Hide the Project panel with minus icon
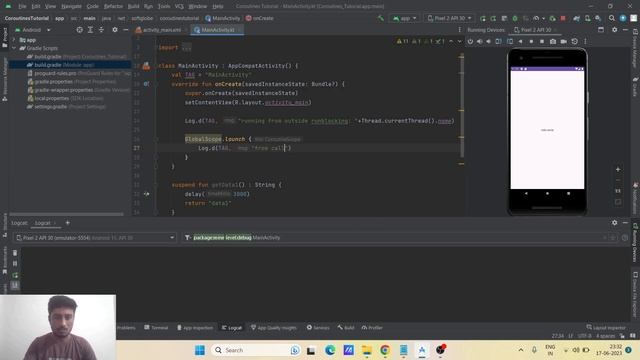Screen dimensions: 640x360 coord(126,30)
